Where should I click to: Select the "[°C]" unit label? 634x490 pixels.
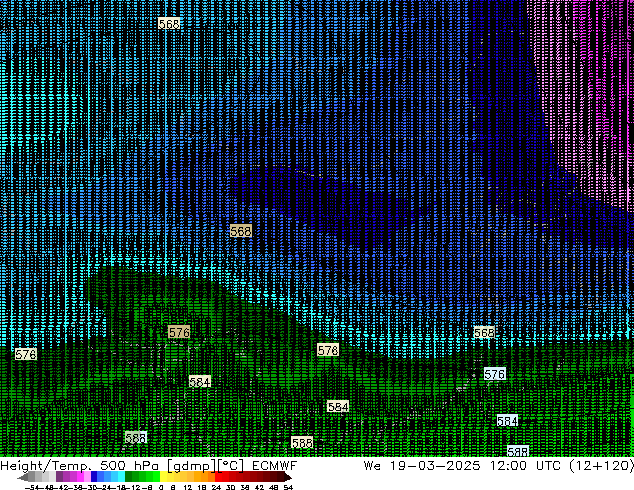[231, 466]
